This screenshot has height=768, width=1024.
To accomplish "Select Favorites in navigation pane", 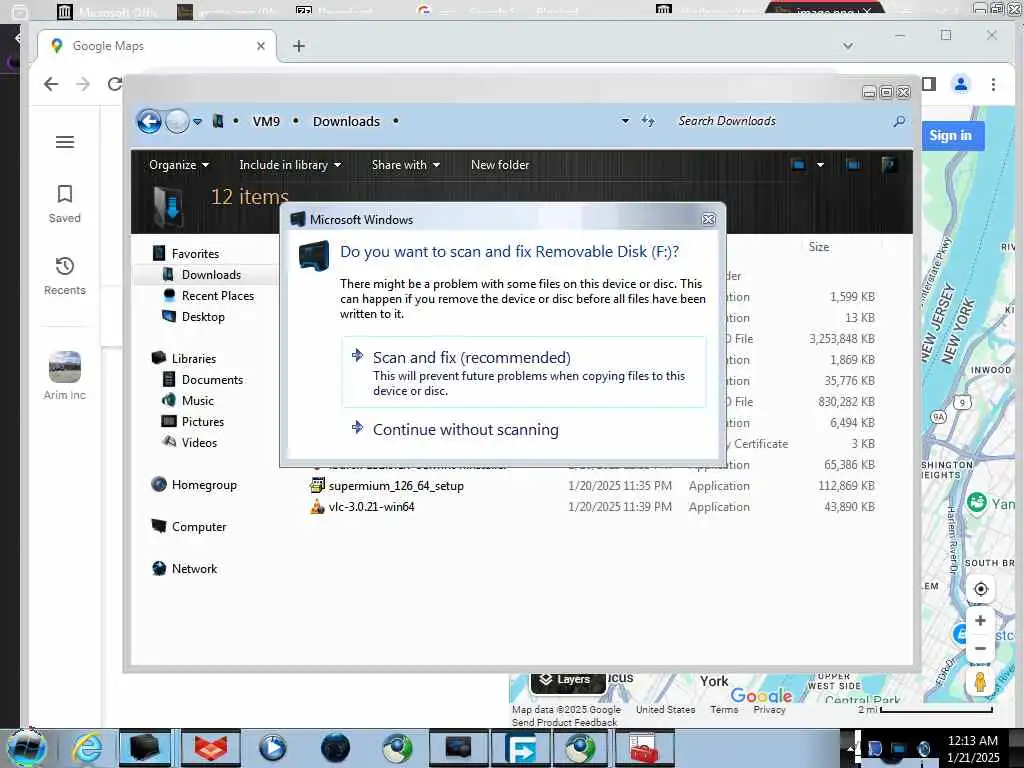I will tap(195, 253).
